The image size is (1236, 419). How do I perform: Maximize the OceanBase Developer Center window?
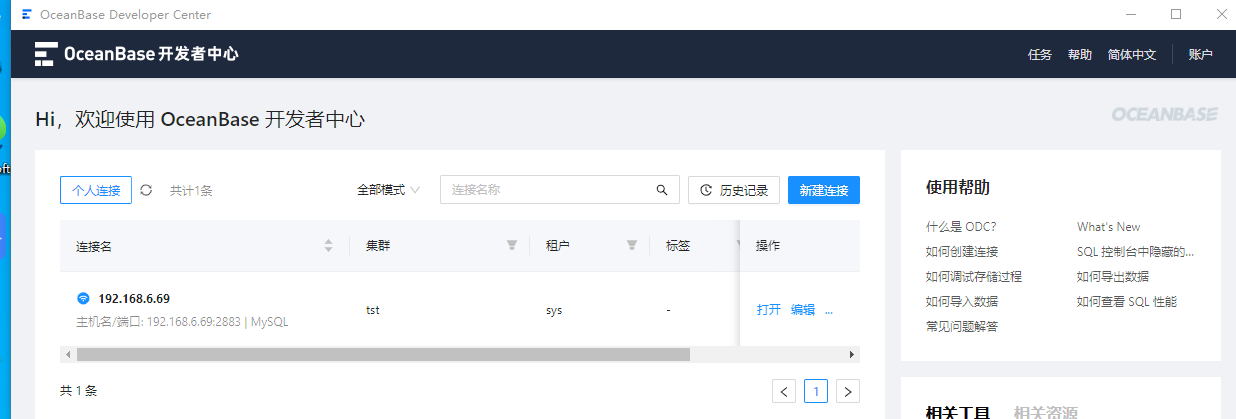pyautogui.click(x=1176, y=14)
